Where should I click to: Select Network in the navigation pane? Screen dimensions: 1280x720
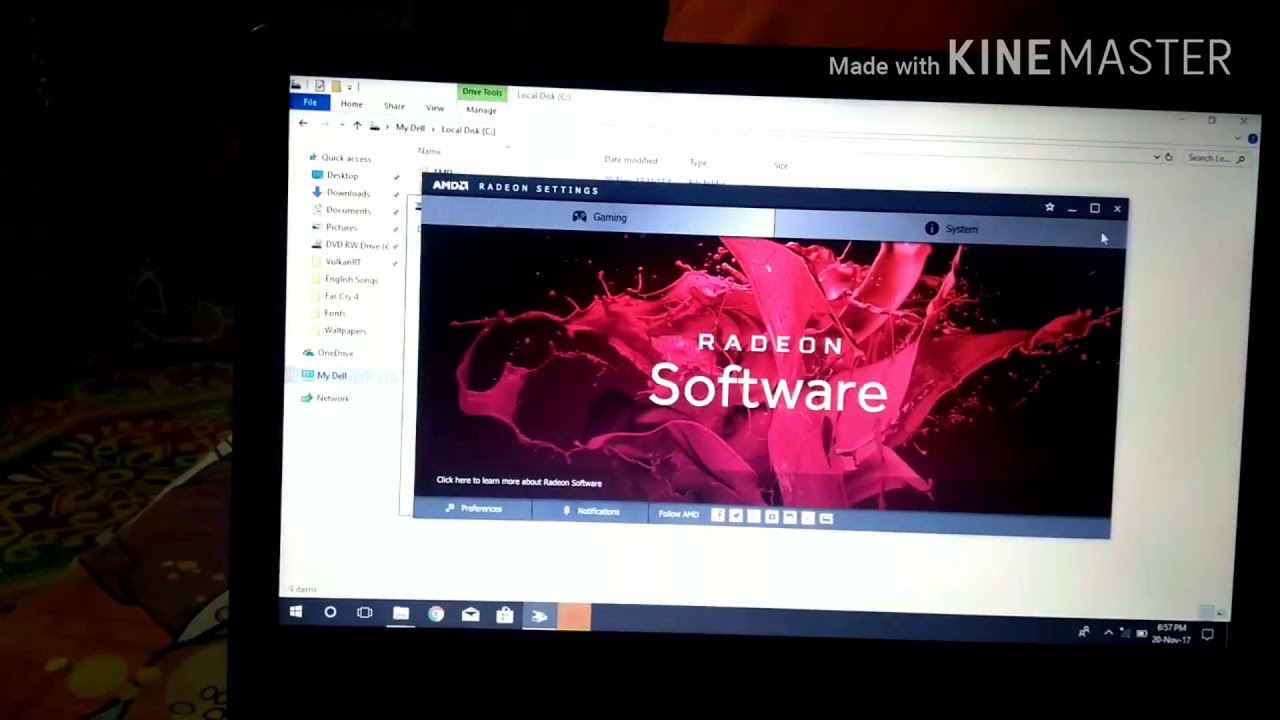[325, 398]
